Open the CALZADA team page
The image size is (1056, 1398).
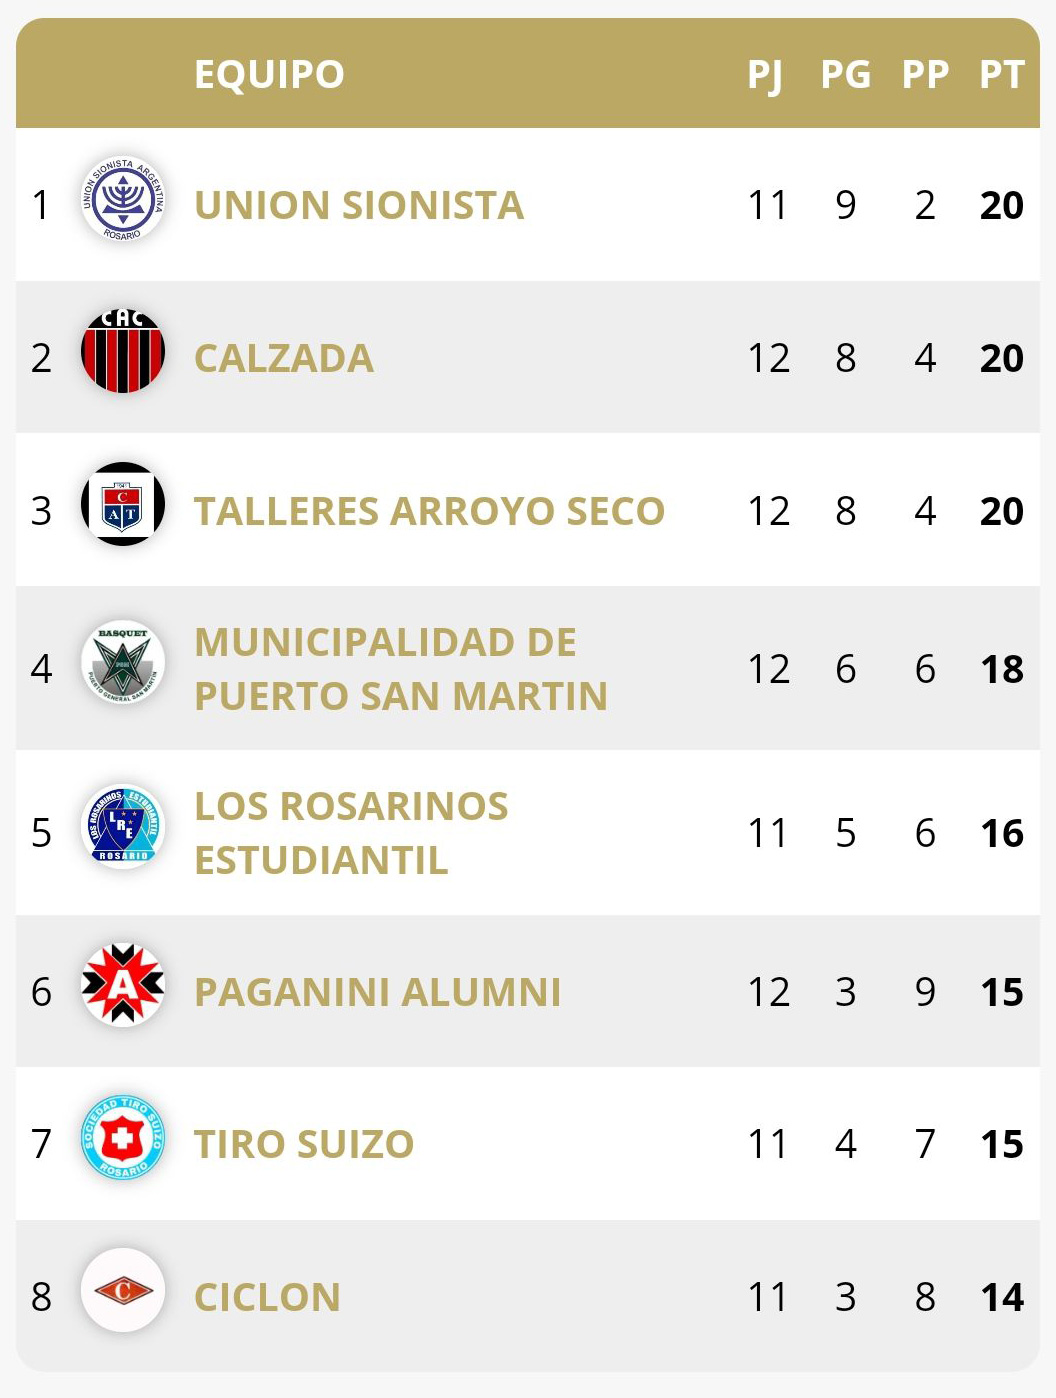pos(284,358)
